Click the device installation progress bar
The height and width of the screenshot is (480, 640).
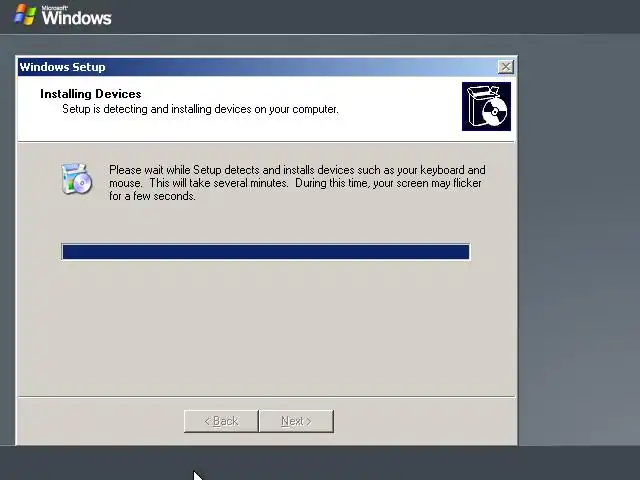coord(265,251)
